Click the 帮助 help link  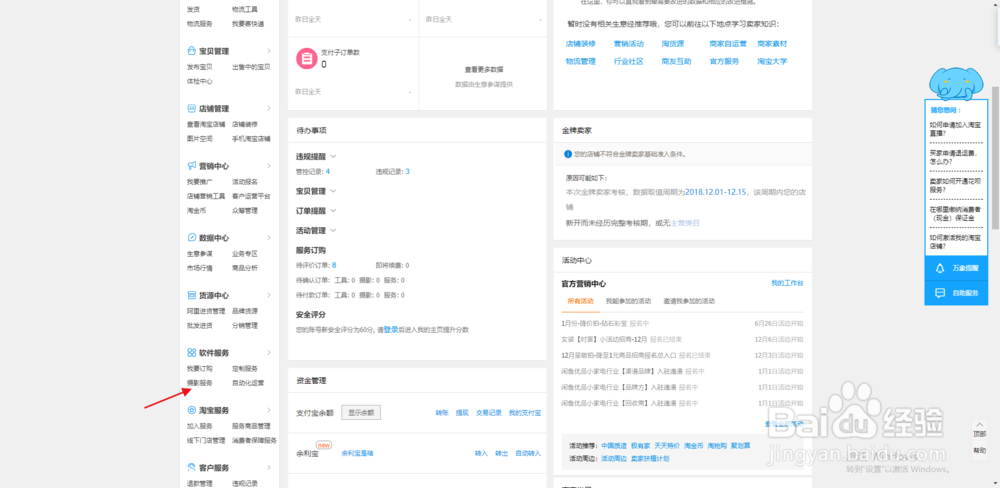979,450
